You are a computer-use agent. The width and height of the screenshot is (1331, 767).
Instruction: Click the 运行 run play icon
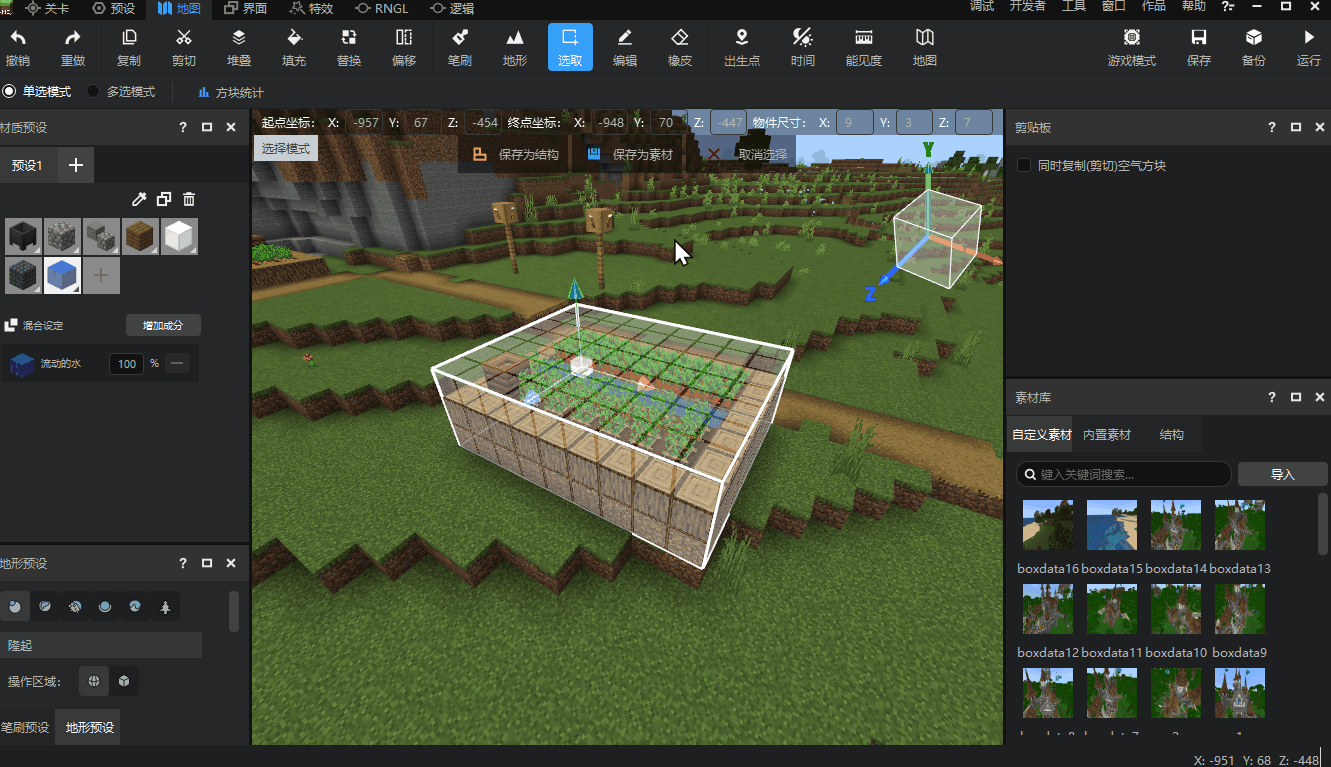click(1309, 47)
